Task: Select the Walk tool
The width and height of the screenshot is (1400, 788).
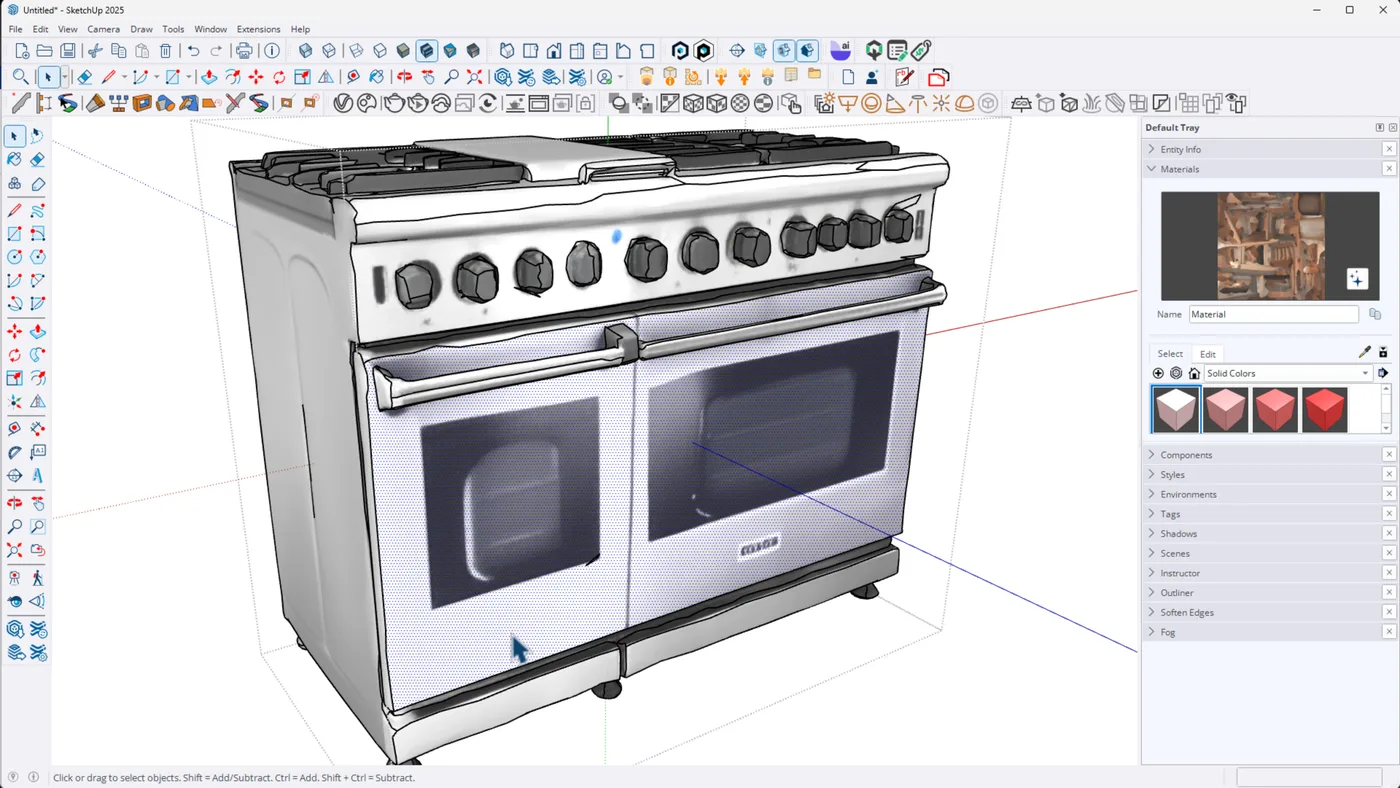Action: click(37, 578)
